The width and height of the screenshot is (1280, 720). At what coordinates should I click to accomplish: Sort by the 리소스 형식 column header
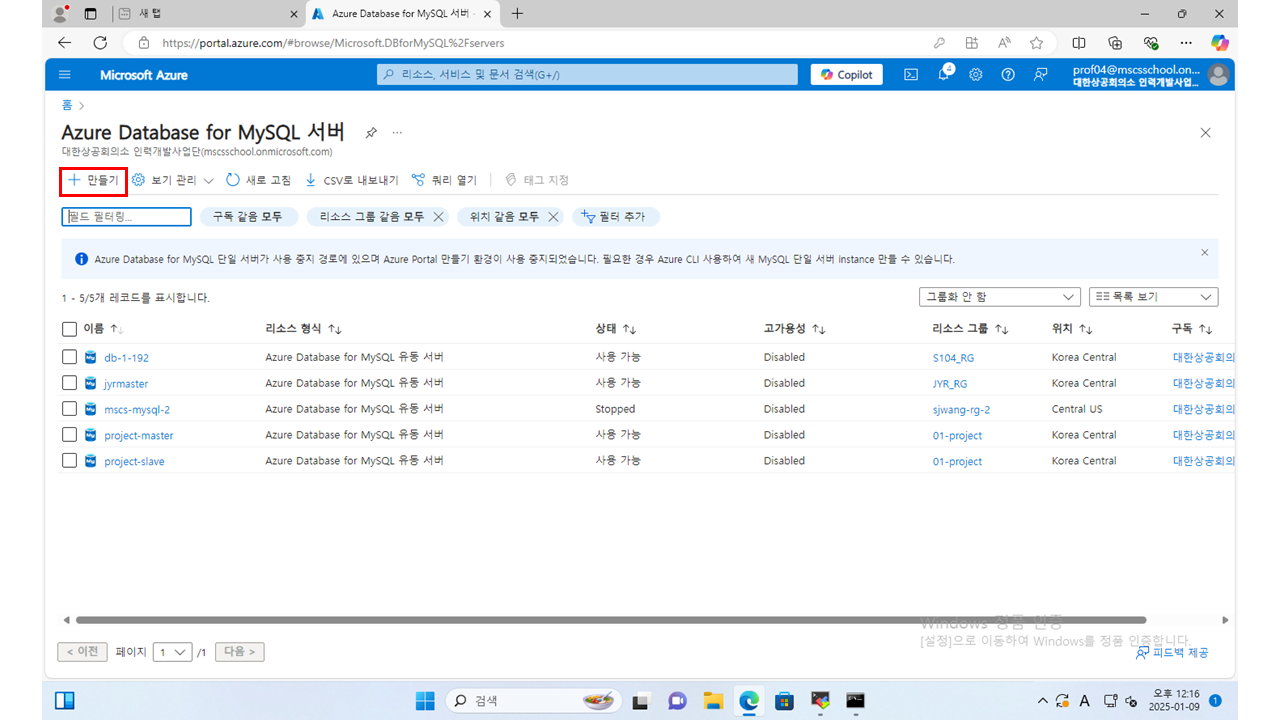click(x=303, y=329)
